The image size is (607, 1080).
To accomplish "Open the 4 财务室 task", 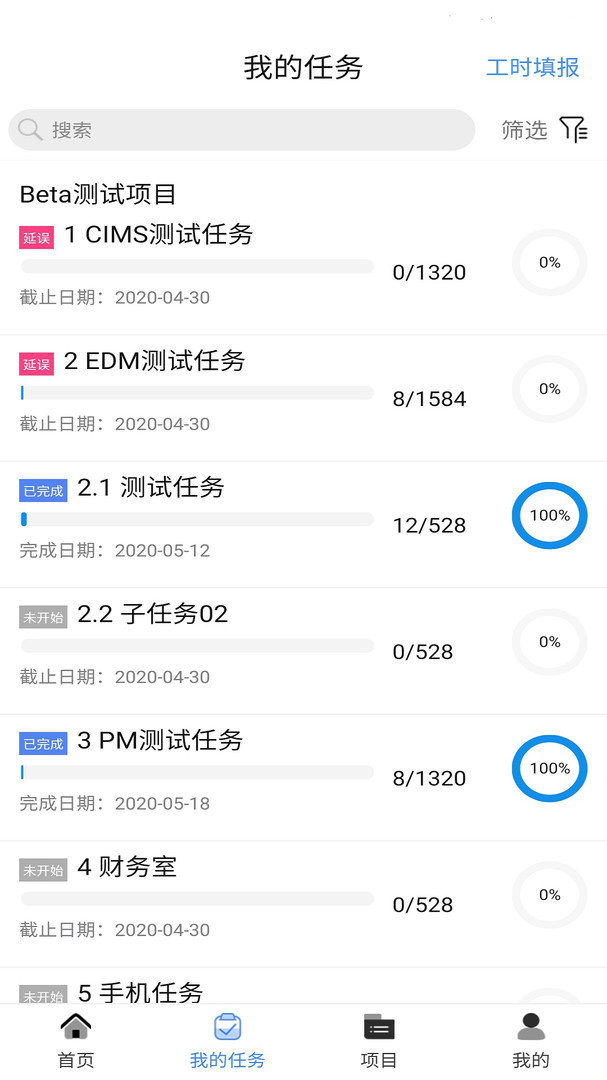I will click(127, 867).
